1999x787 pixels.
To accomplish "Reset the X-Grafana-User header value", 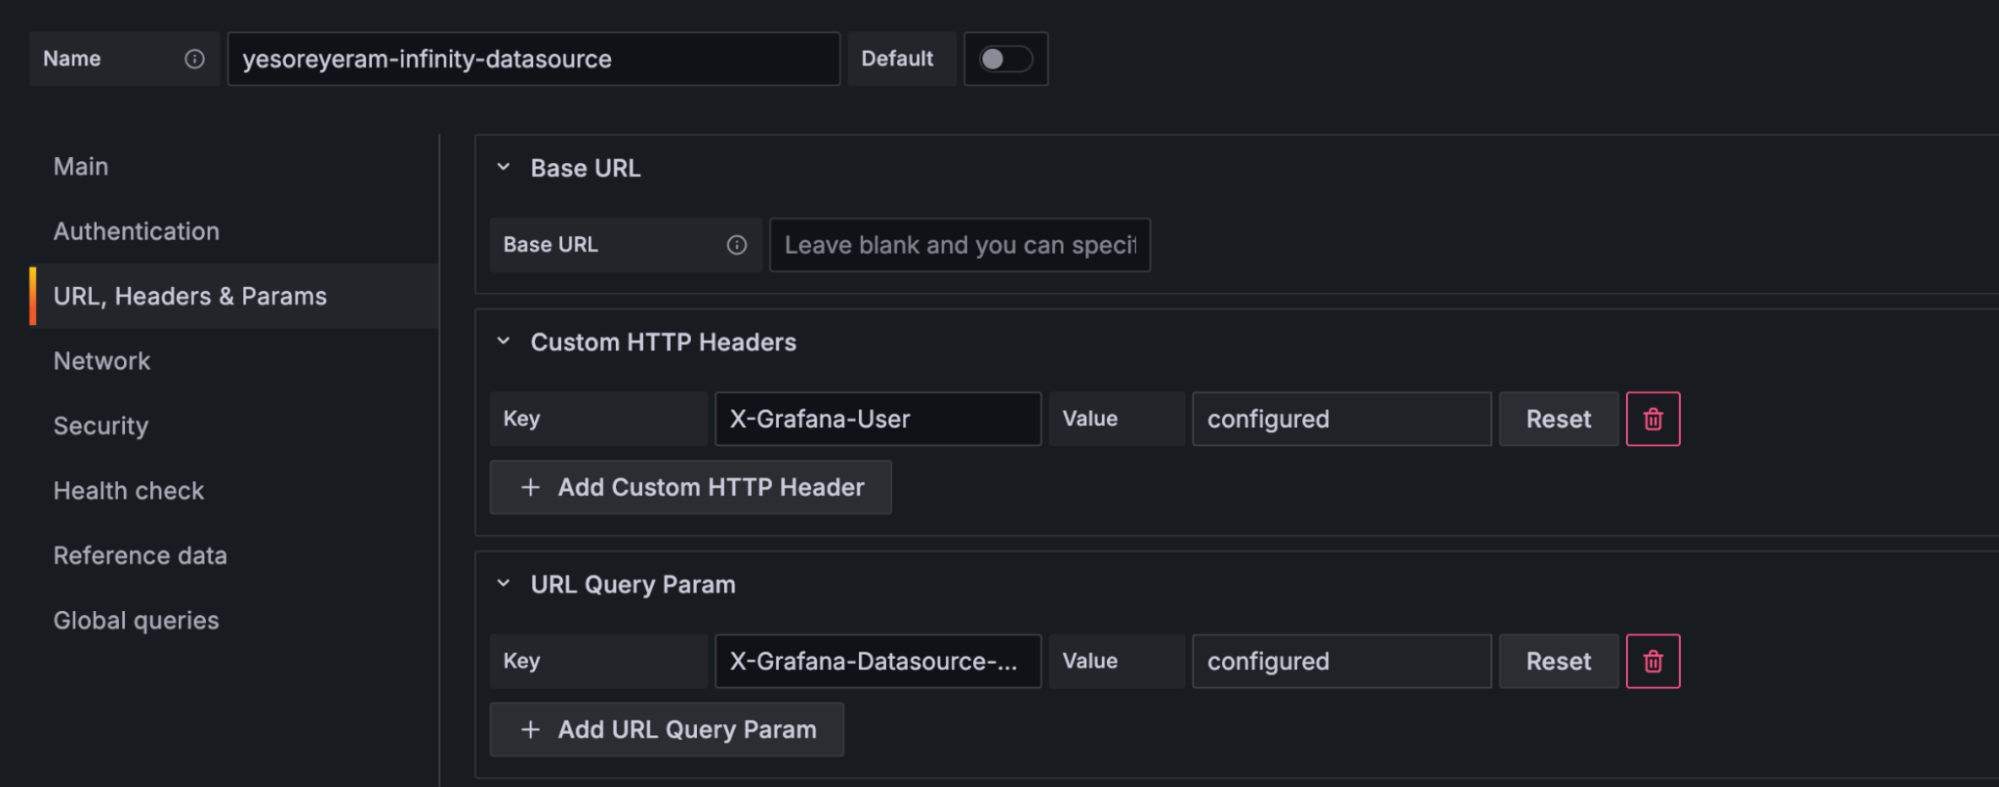I will click(1558, 419).
